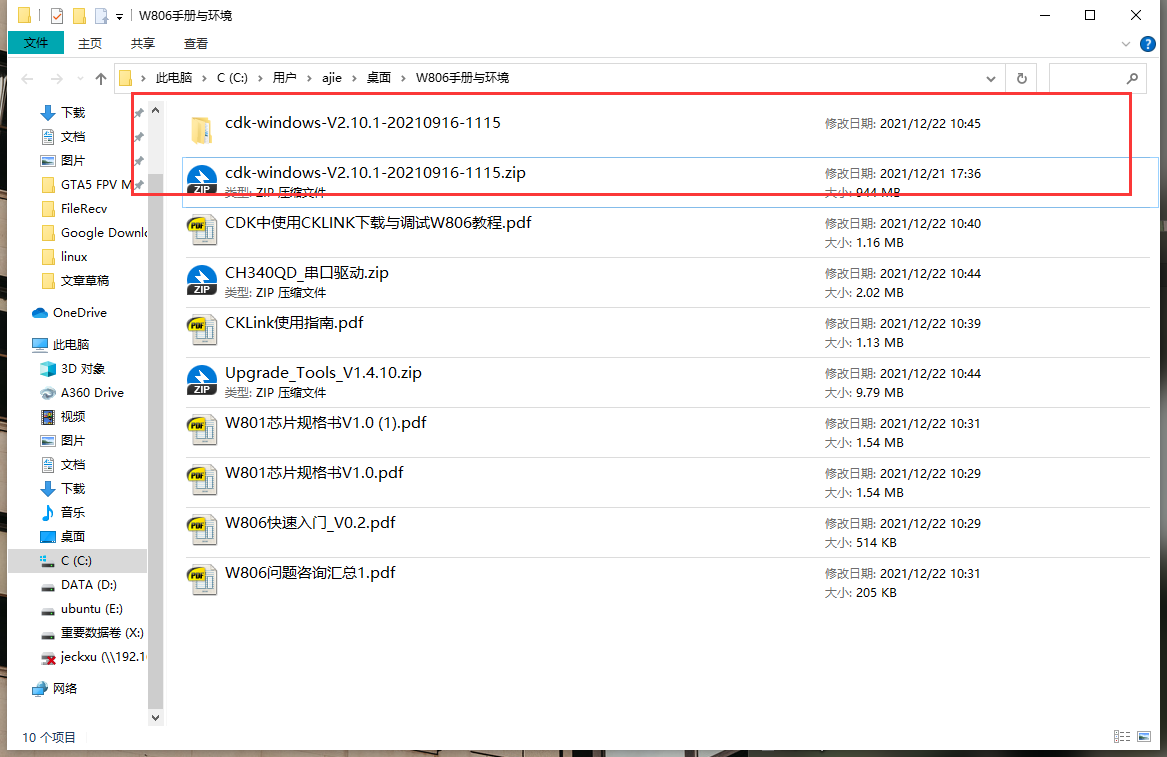The height and width of the screenshot is (757, 1167).
Task: Collapse the ribbon with the chevron arrow
Action: 1126,43
